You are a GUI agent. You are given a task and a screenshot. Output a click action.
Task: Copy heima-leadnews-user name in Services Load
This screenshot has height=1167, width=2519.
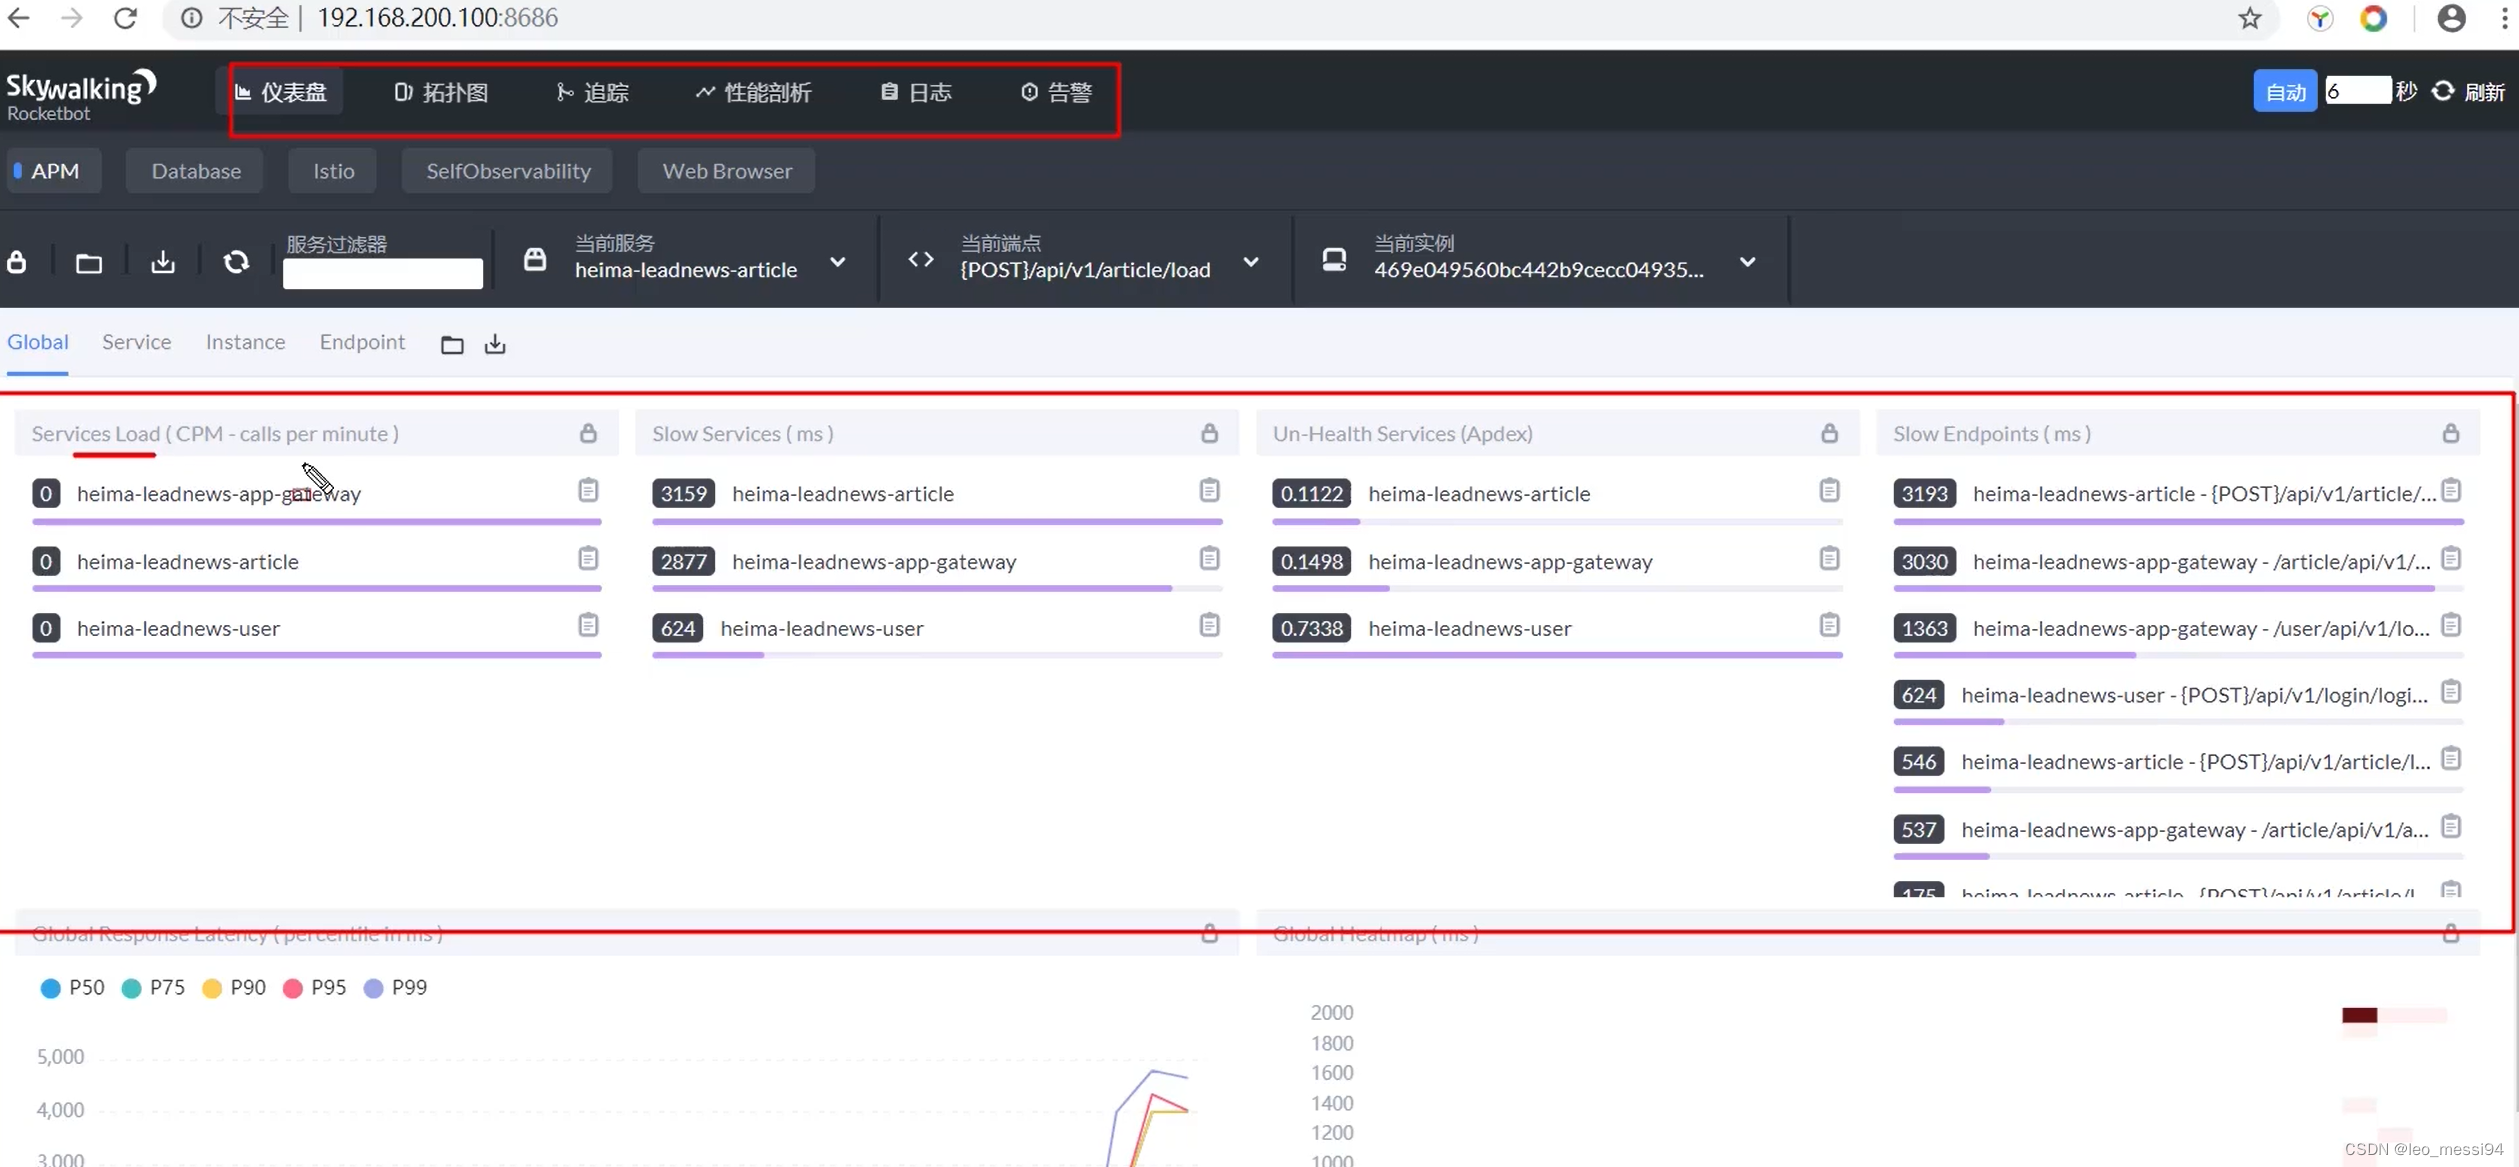588,625
